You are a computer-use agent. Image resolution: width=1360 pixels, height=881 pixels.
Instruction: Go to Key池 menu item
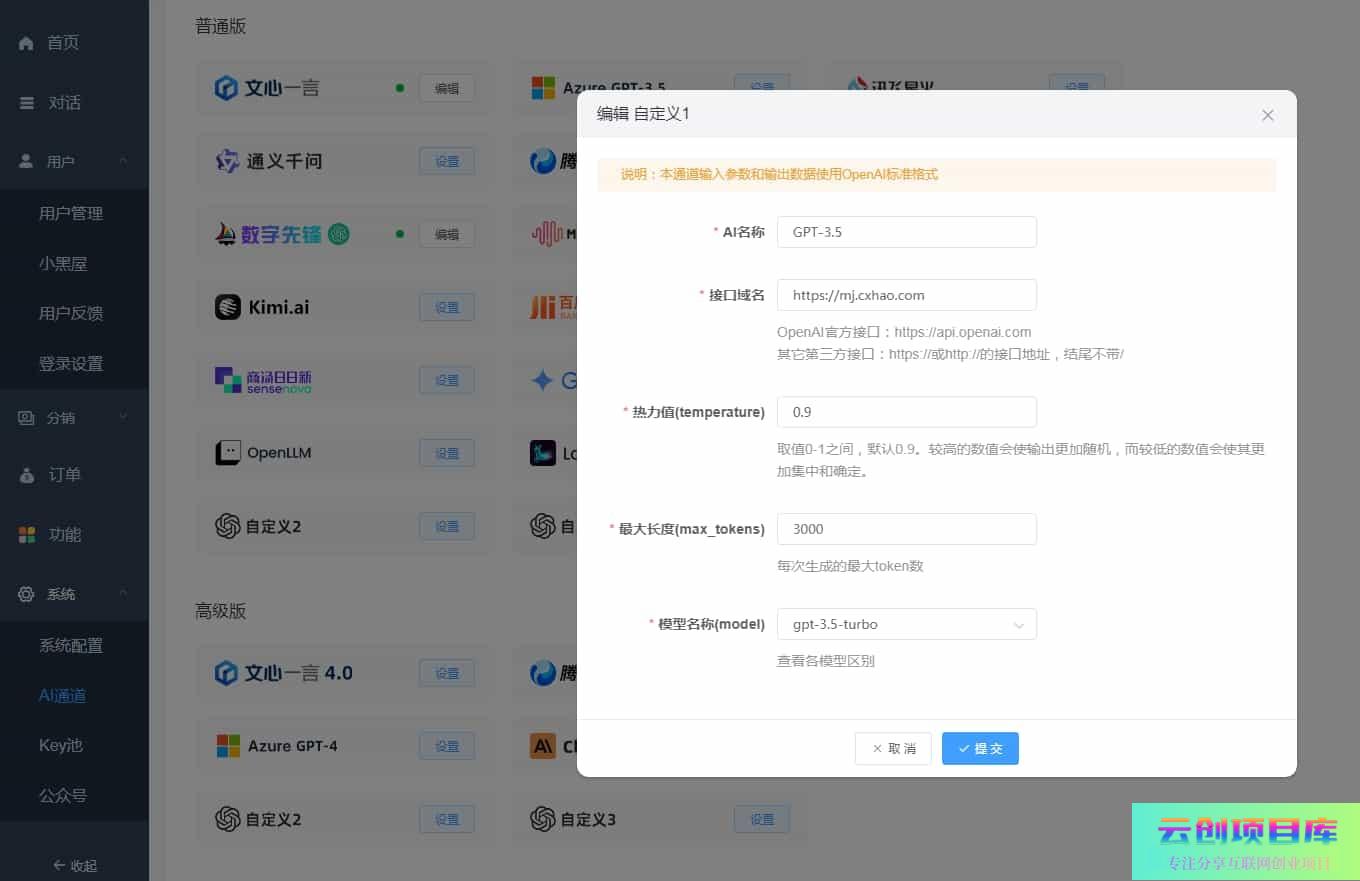[61, 745]
